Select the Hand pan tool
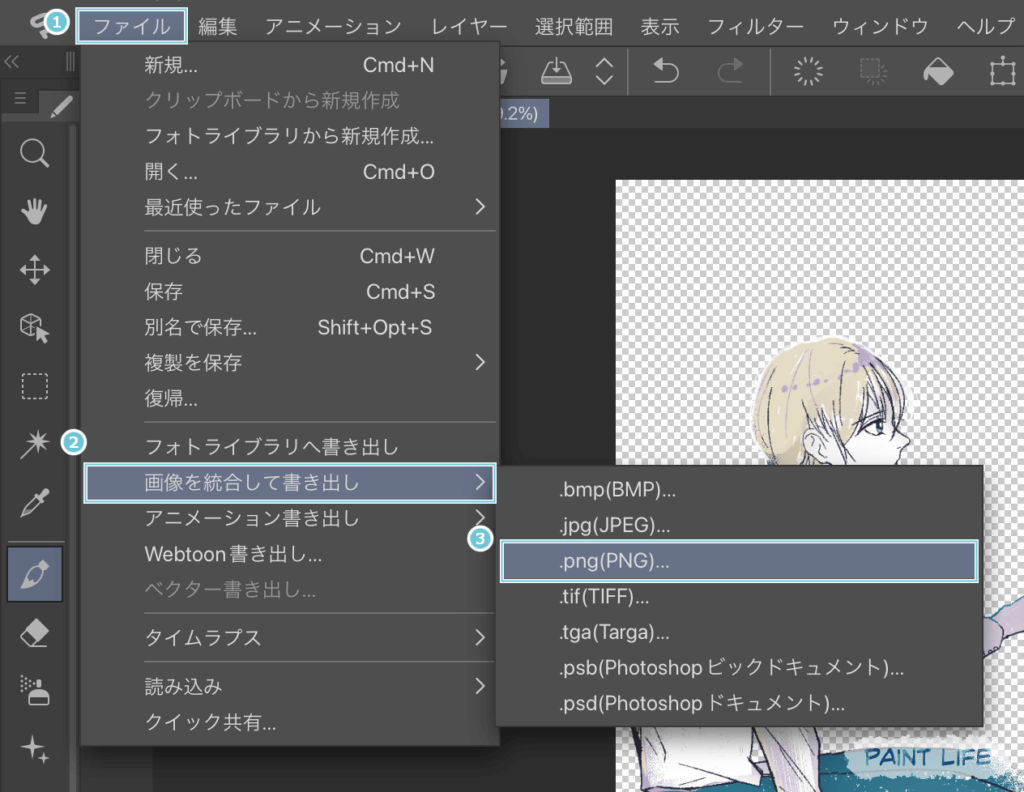 coord(35,211)
